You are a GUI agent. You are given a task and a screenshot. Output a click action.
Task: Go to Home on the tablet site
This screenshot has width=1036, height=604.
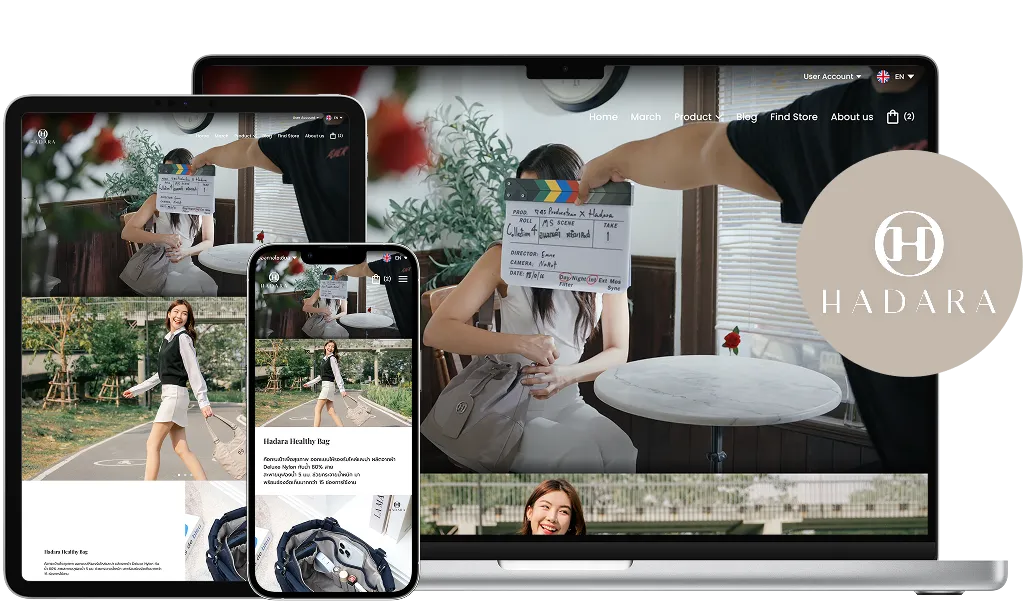[x=202, y=136]
